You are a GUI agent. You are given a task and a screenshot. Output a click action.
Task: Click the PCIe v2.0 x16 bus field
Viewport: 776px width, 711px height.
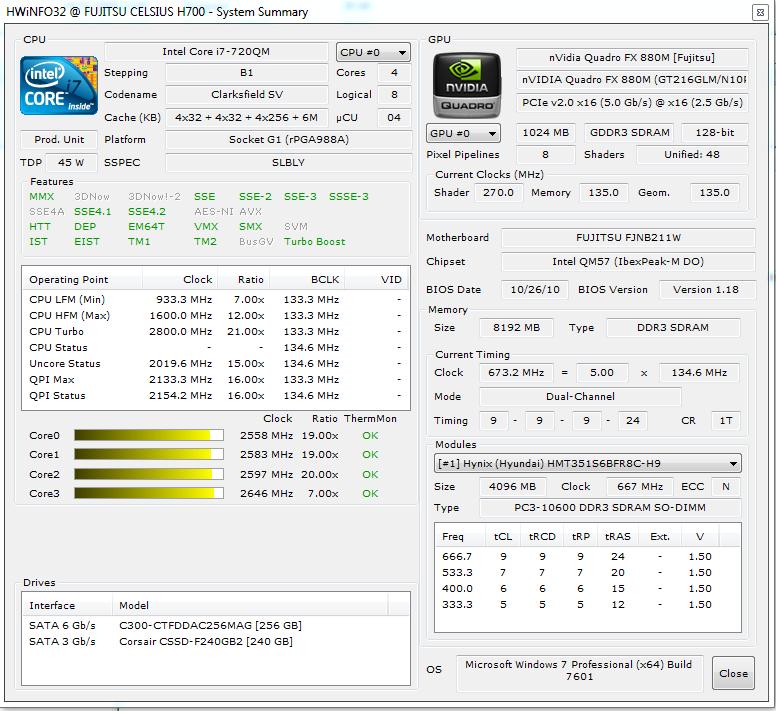tap(632, 102)
